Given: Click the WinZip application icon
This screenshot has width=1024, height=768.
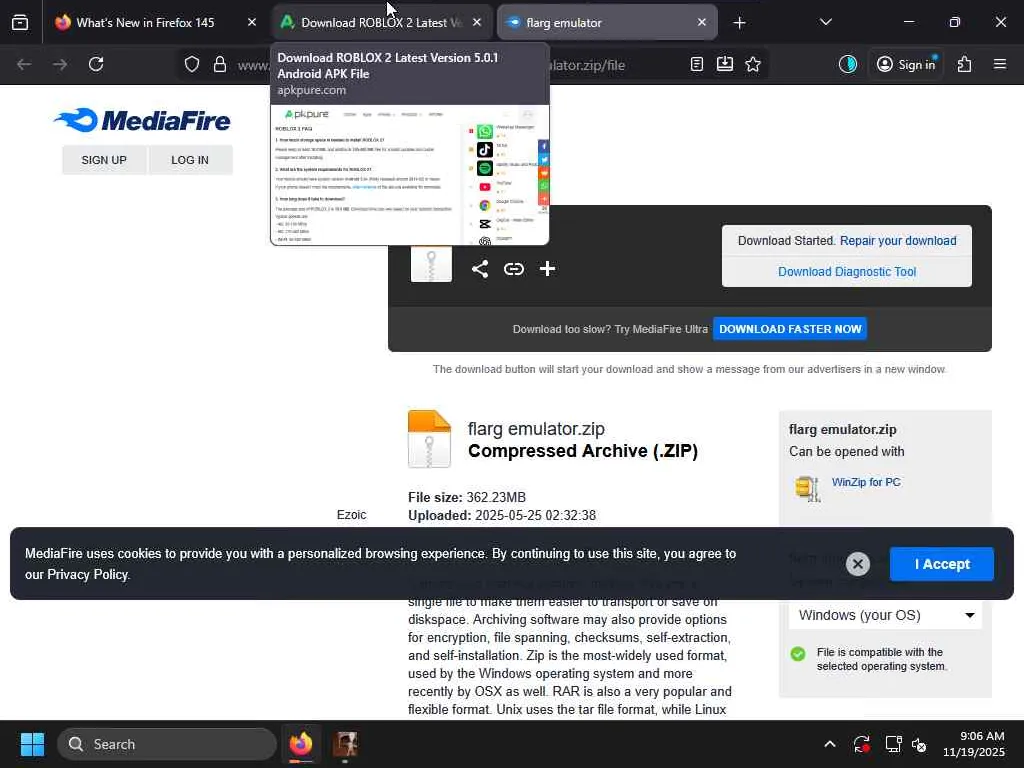Looking at the screenshot, I should point(807,488).
